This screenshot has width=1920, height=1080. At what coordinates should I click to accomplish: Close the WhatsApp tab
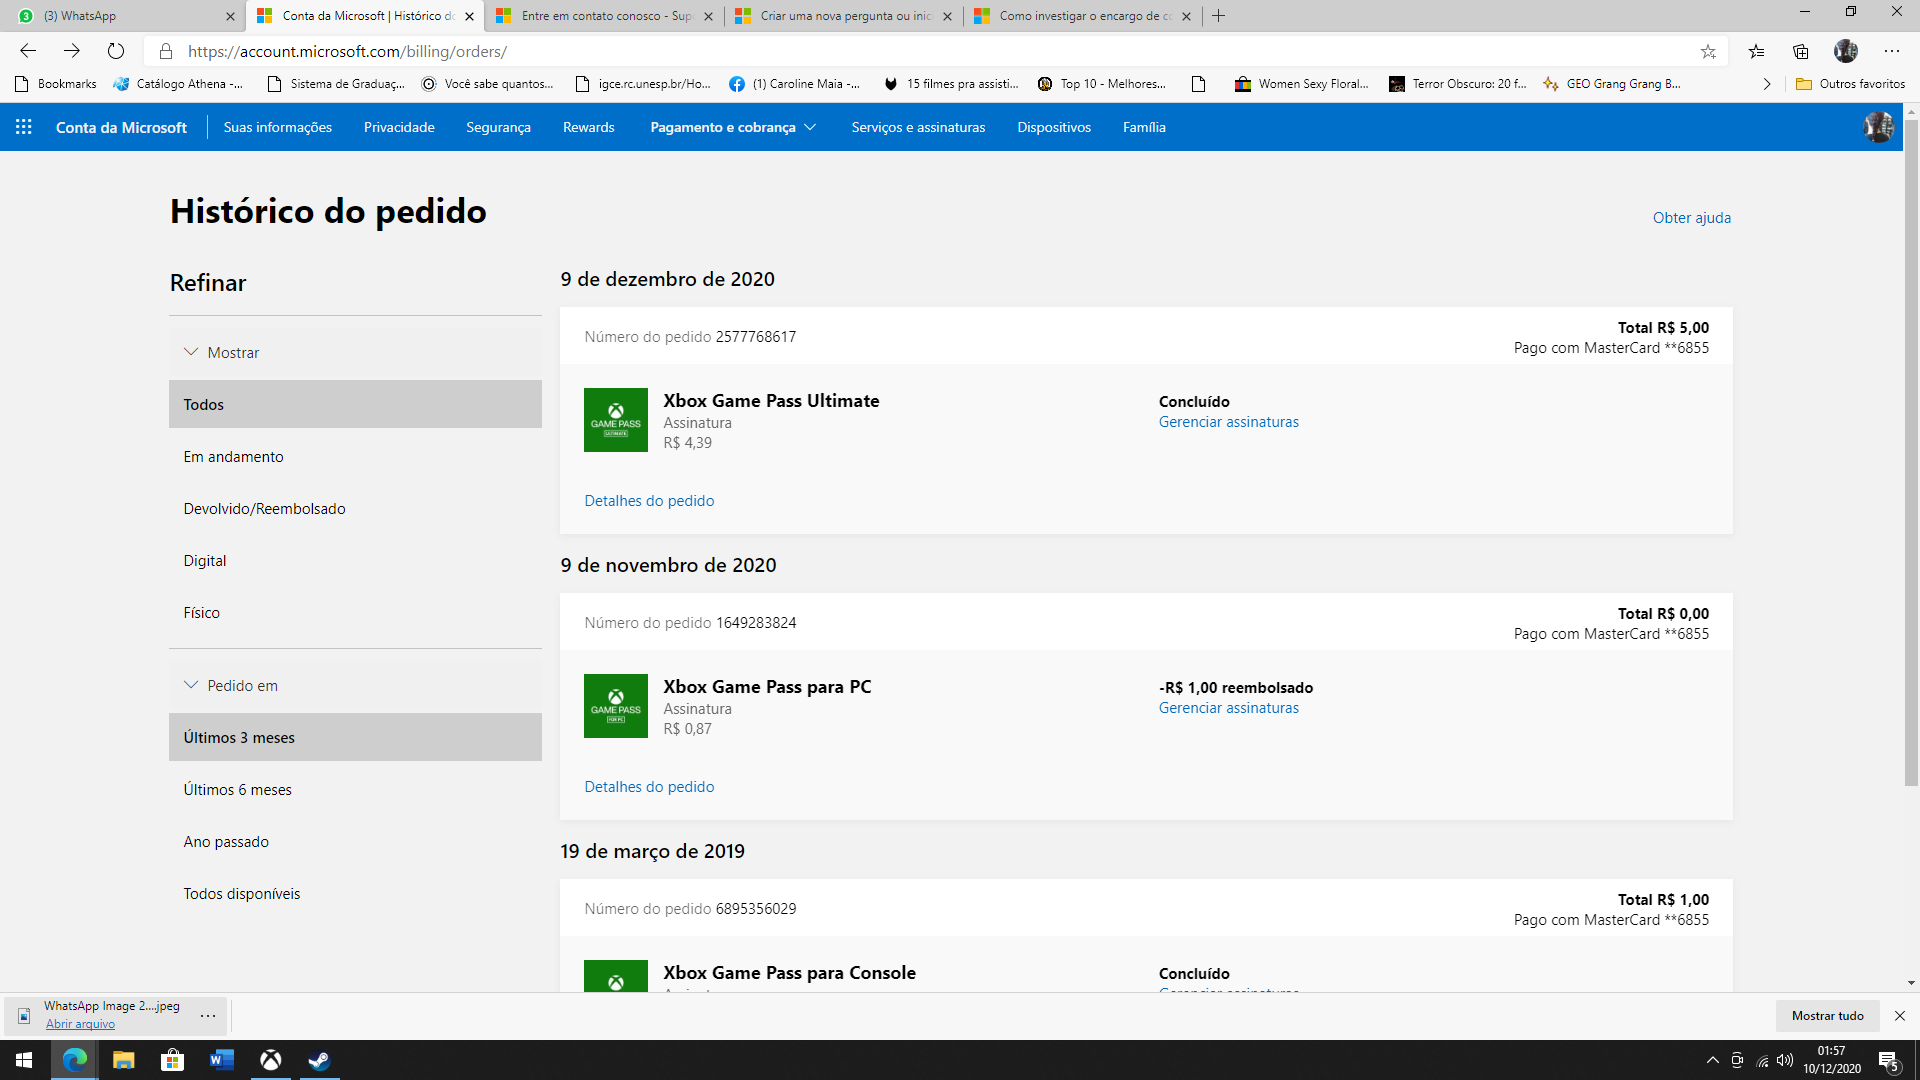(x=230, y=16)
